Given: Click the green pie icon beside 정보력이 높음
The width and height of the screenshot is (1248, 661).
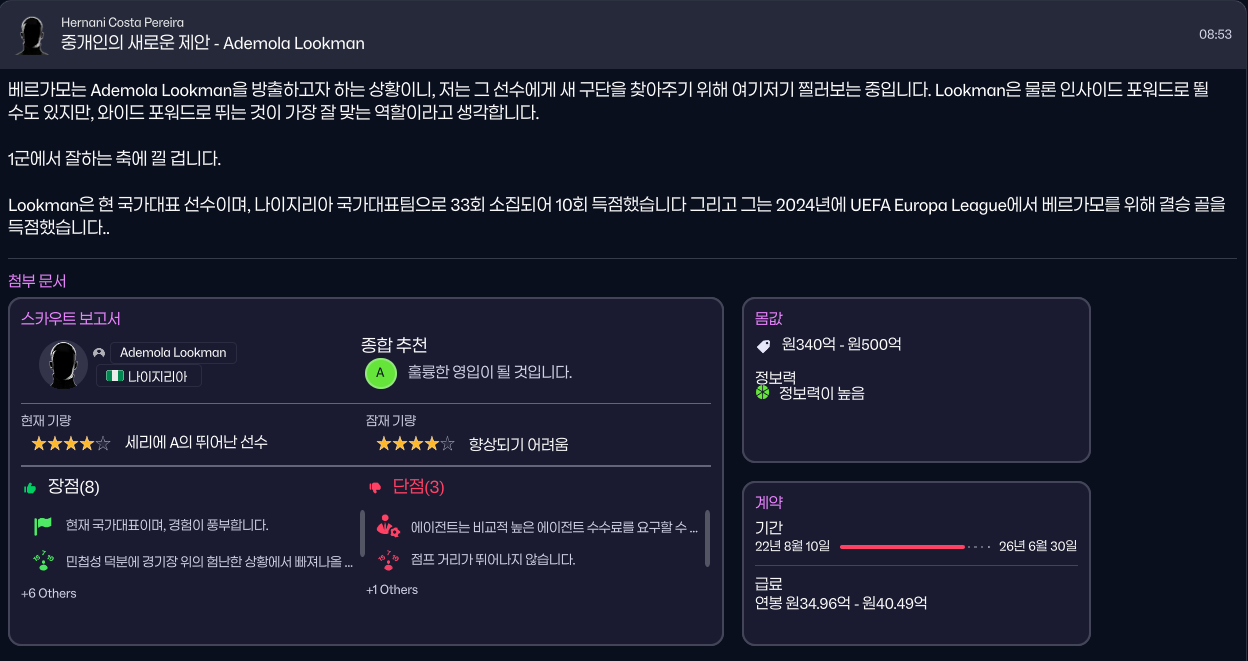Looking at the screenshot, I should (762, 394).
